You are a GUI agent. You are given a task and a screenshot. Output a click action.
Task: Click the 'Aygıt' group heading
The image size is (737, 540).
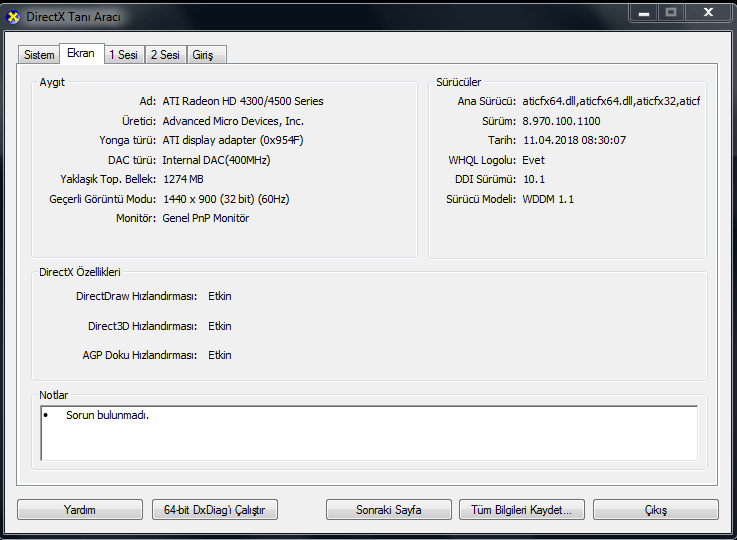(52, 82)
